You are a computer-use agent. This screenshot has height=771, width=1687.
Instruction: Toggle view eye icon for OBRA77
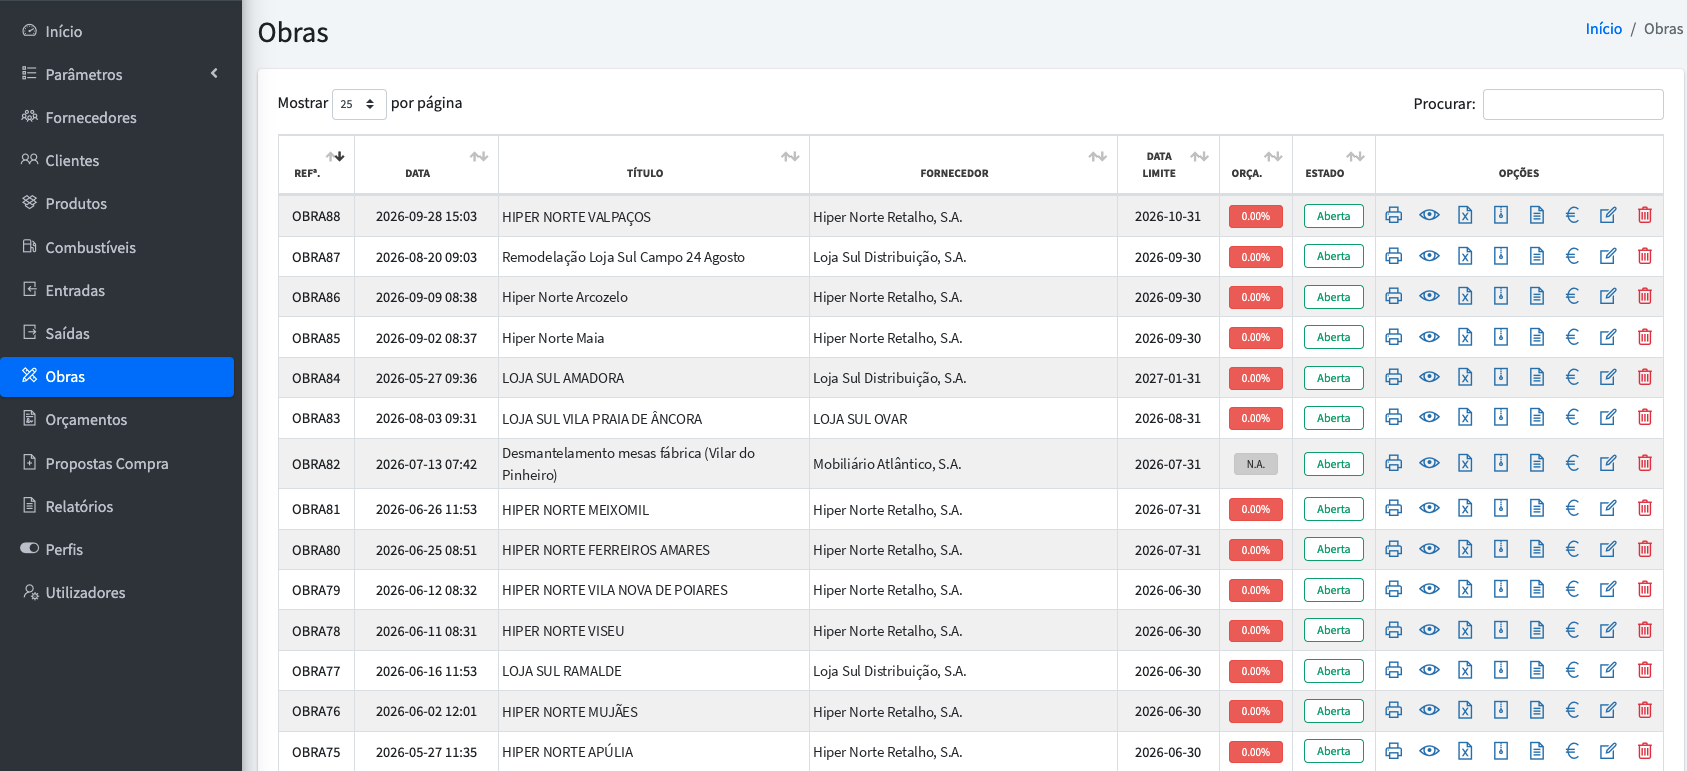(1429, 670)
